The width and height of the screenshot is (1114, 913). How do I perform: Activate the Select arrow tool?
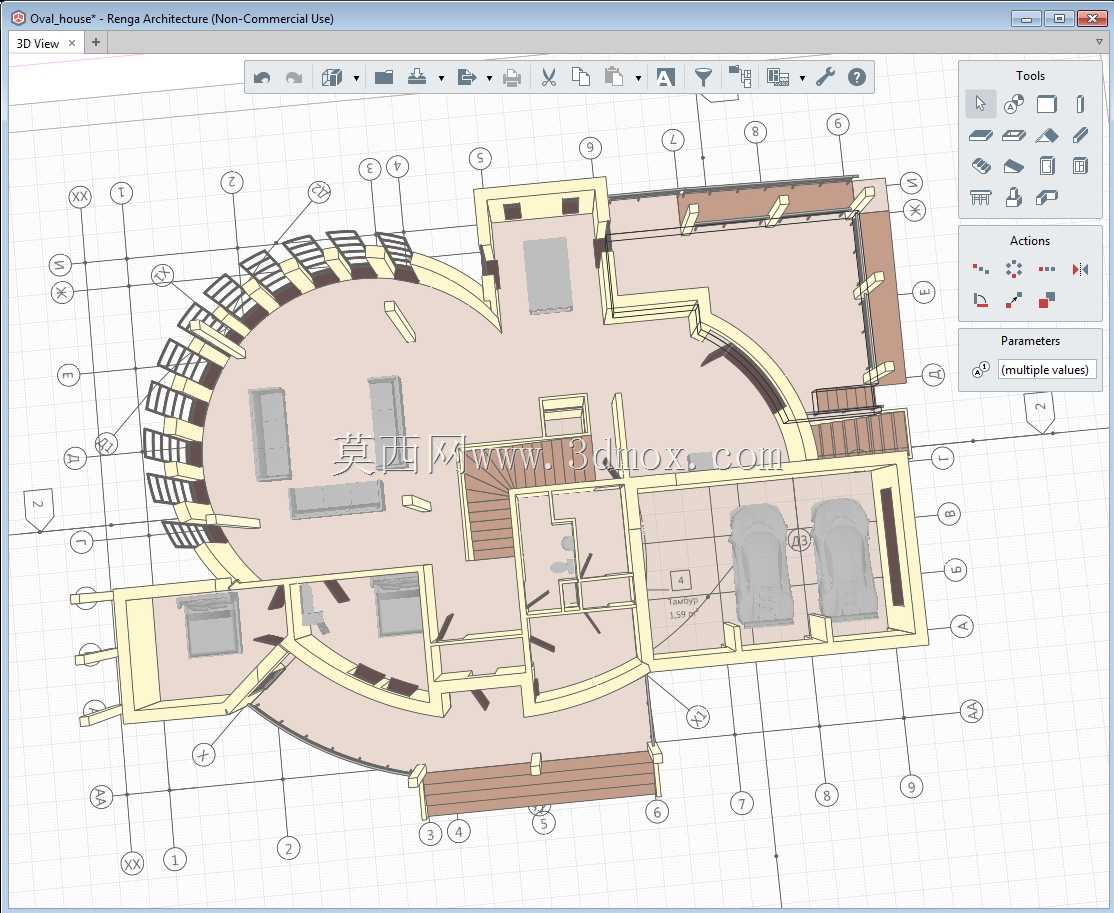click(980, 104)
